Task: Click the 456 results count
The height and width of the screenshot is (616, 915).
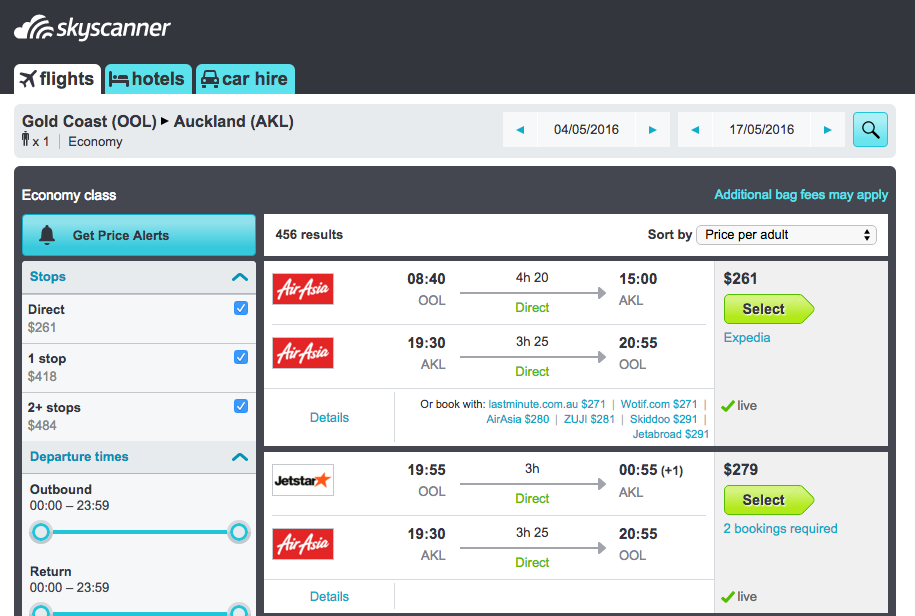Action: coord(309,234)
